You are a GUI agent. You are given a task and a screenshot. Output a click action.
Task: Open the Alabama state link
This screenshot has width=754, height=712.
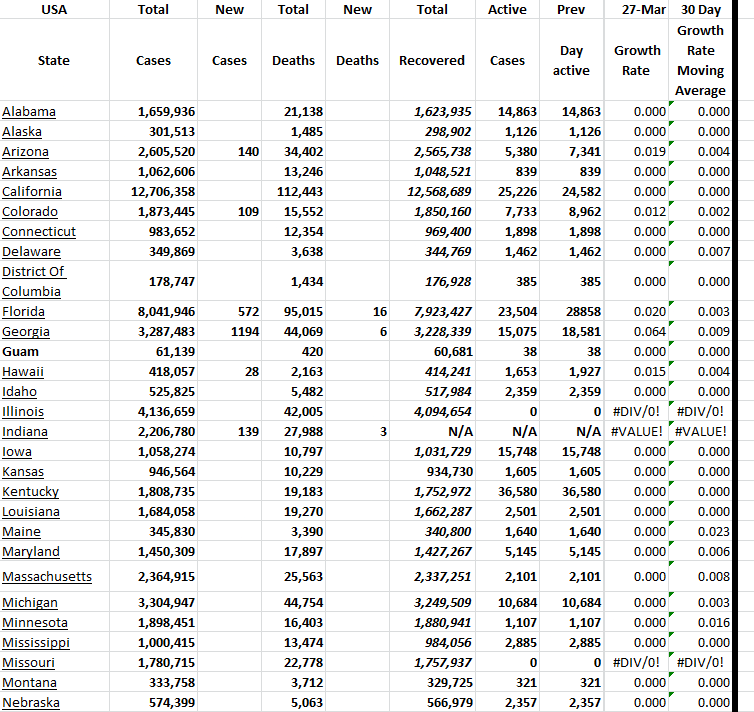(x=29, y=111)
